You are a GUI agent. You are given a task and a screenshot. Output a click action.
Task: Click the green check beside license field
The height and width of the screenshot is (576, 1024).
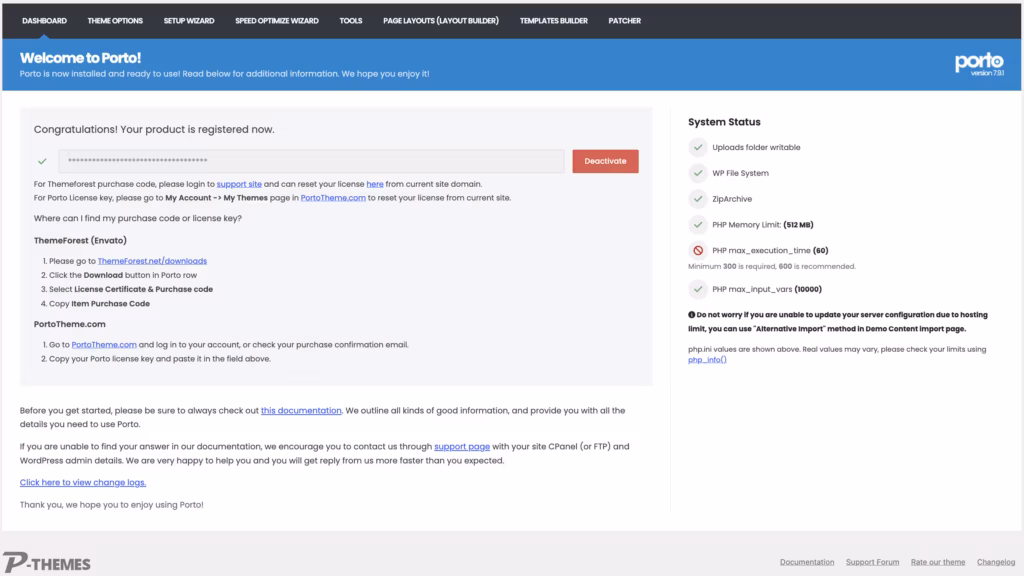(x=42, y=161)
